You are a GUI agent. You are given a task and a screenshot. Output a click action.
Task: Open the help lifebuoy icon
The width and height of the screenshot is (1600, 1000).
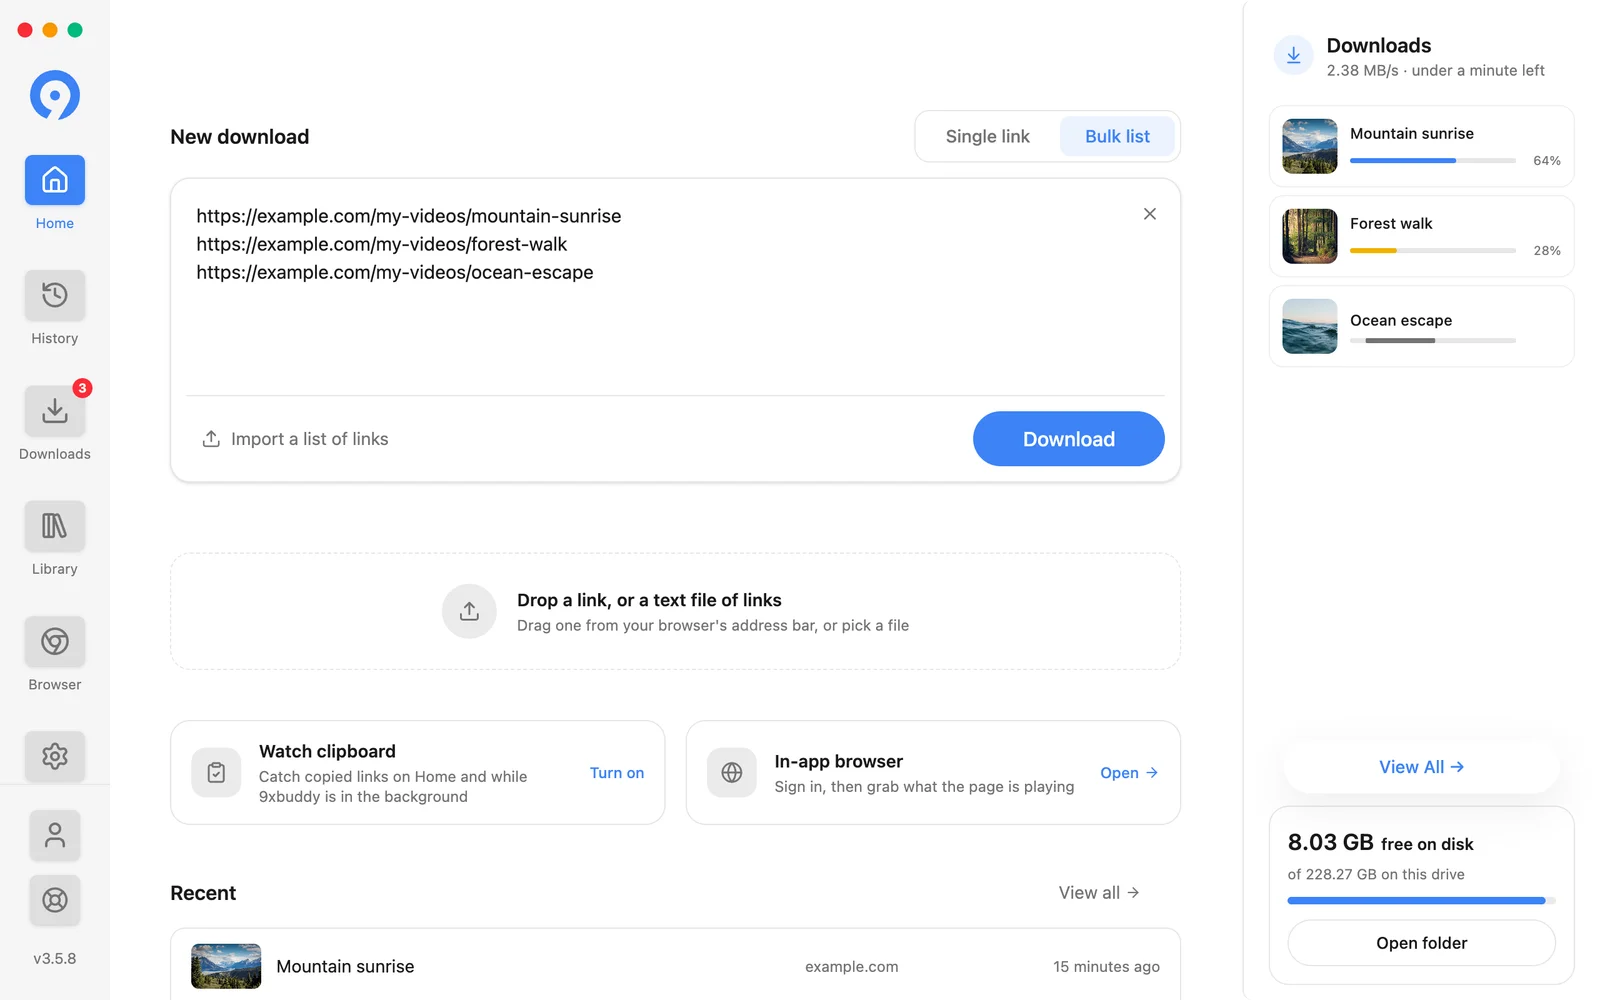coord(55,900)
